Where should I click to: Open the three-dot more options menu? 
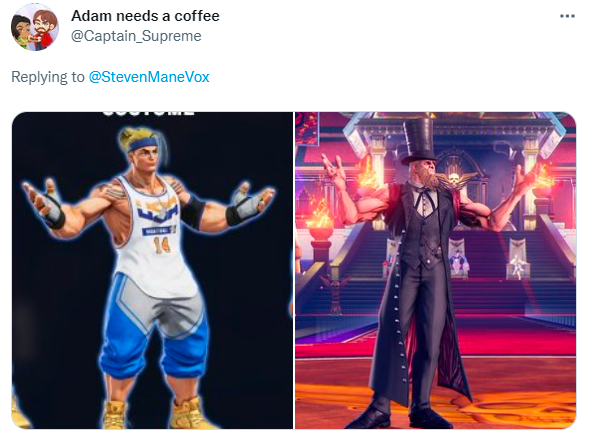(x=567, y=16)
